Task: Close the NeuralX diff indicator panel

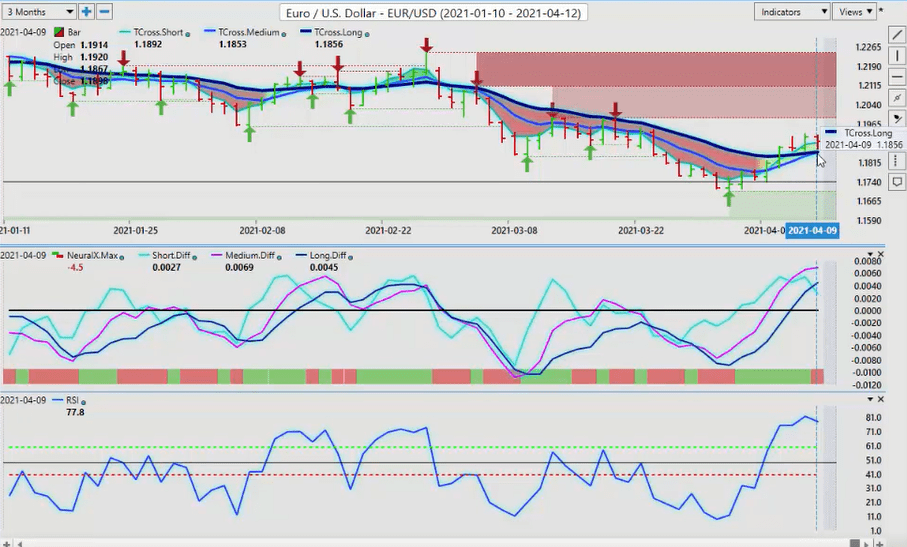Action: [881, 254]
